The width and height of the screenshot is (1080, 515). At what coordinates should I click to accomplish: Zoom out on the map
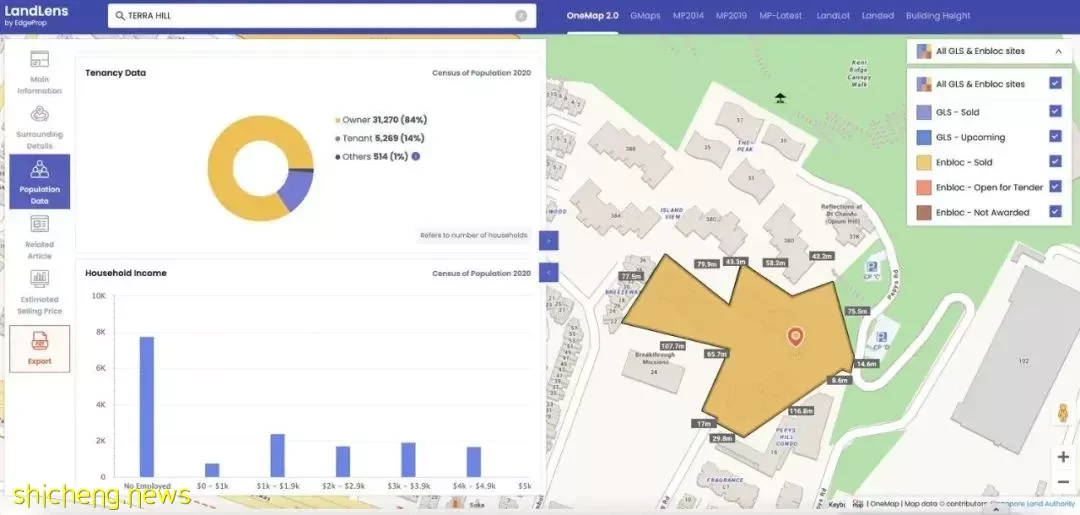pos(1063,482)
